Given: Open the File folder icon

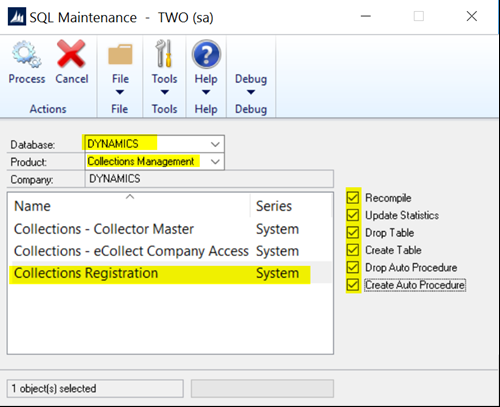Looking at the screenshot, I should pyautogui.click(x=120, y=54).
